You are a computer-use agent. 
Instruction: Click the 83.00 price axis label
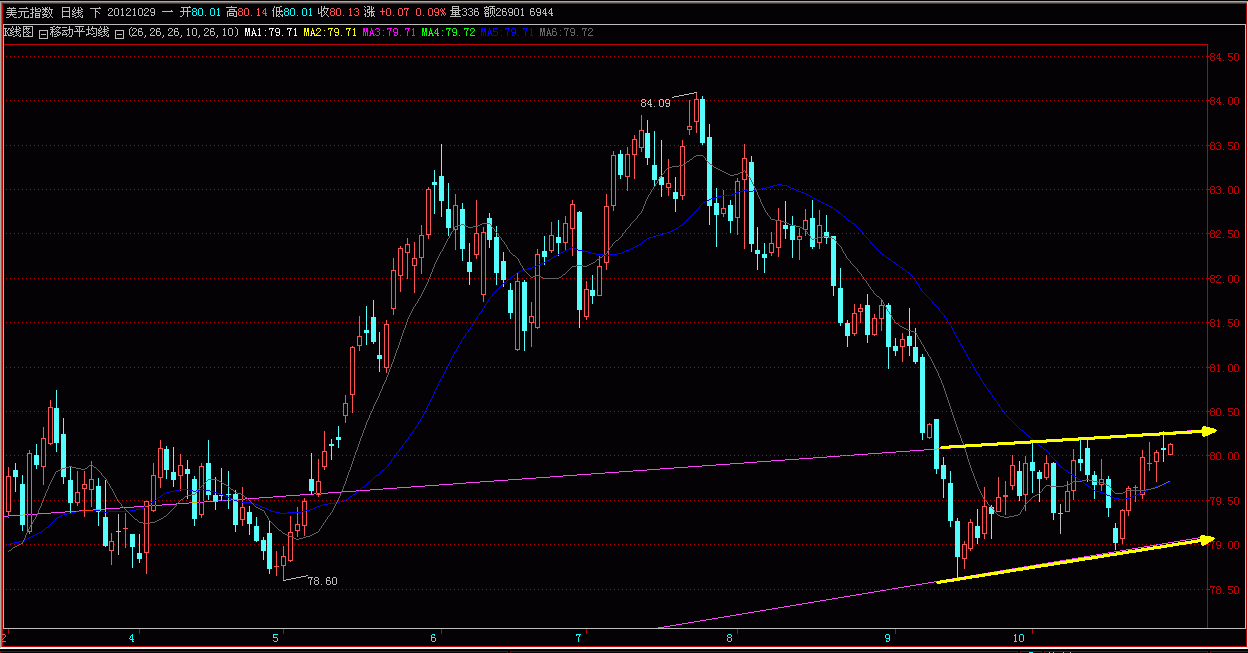tap(1225, 190)
